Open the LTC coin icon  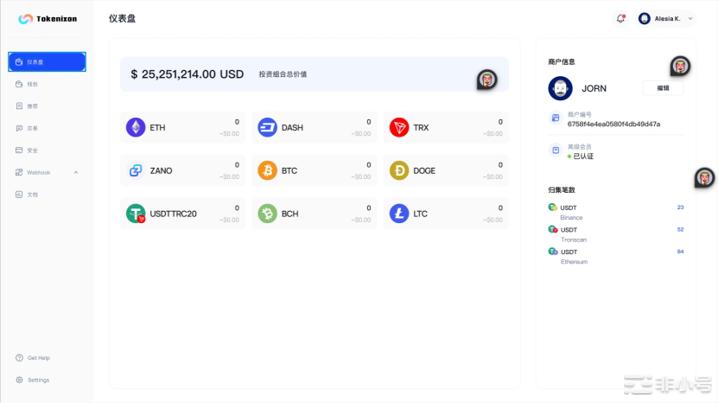399,213
